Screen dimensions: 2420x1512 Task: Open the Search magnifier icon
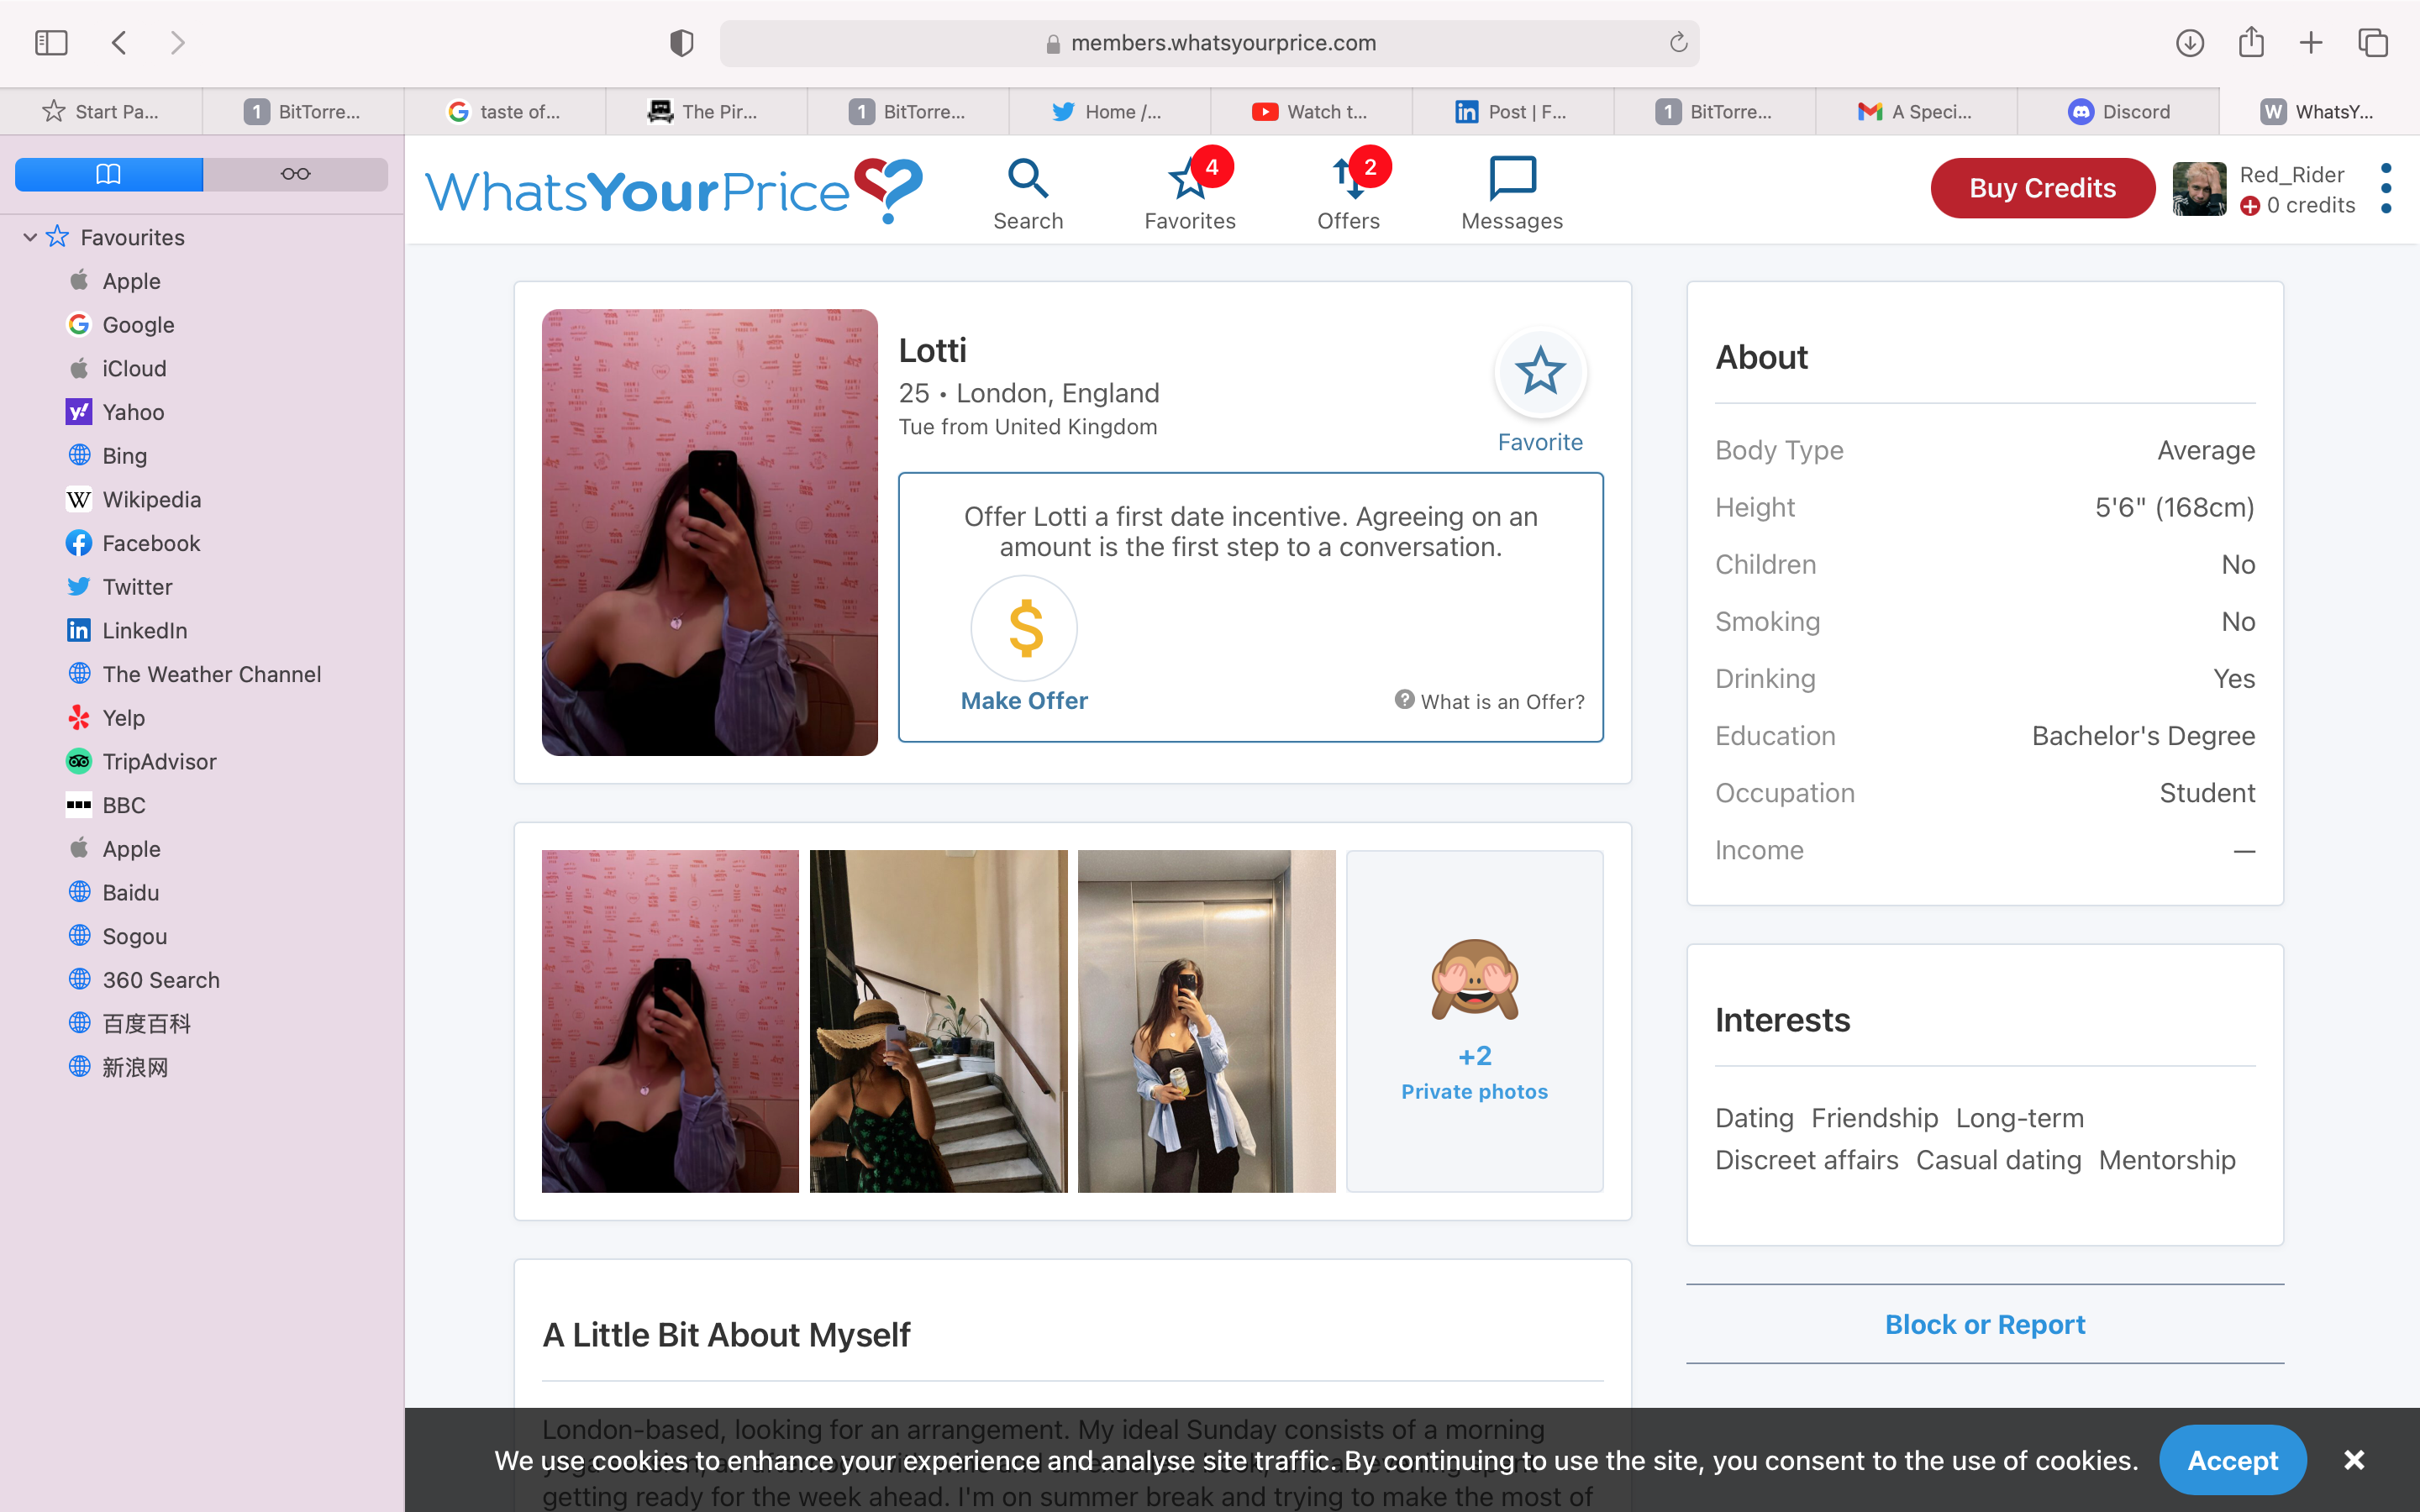tap(1027, 180)
